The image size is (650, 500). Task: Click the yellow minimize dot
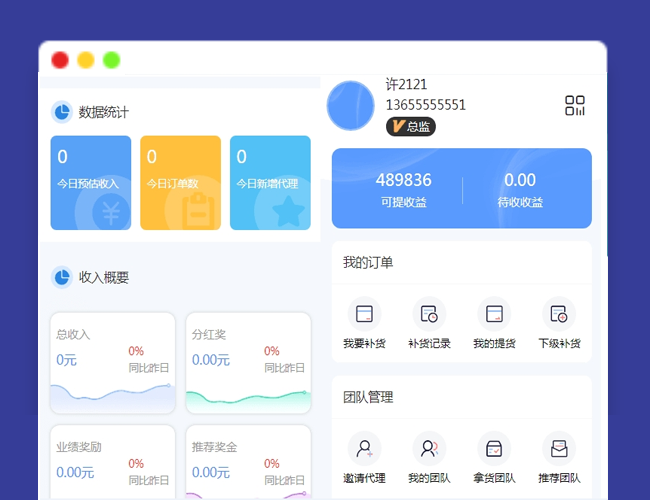[x=86, y=60]
